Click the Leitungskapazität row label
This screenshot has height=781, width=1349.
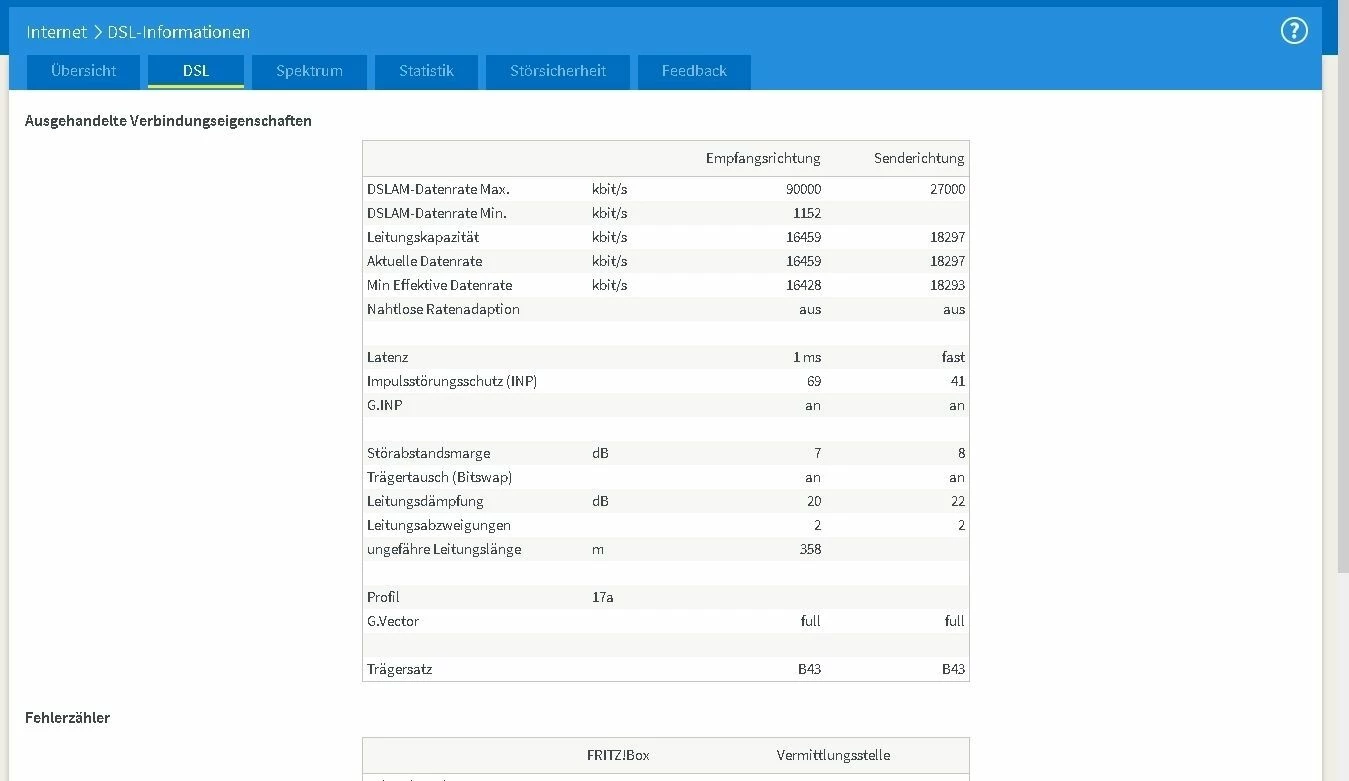coord(423,237)
